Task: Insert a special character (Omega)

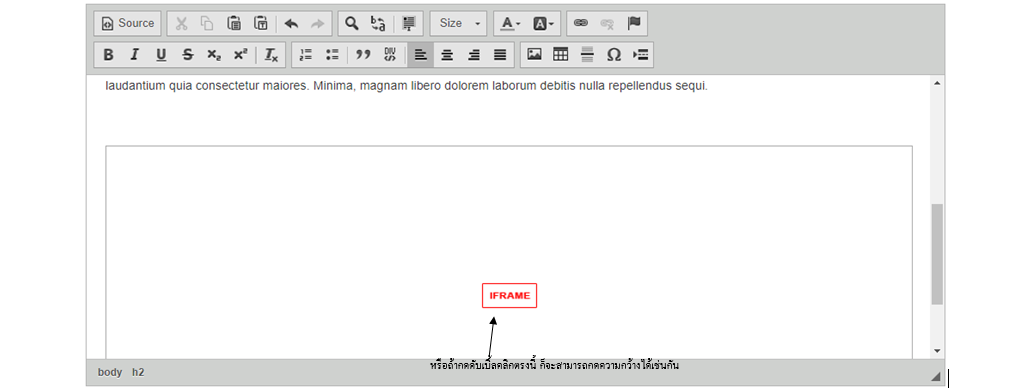Action: (x=614, y=55)
